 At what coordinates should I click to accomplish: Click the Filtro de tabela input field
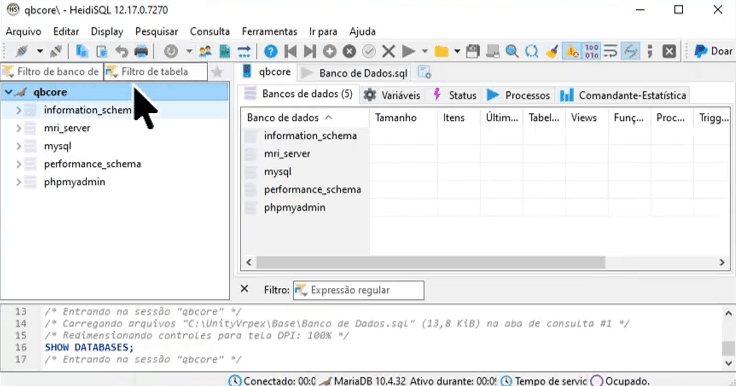click(x=155, y=72)
